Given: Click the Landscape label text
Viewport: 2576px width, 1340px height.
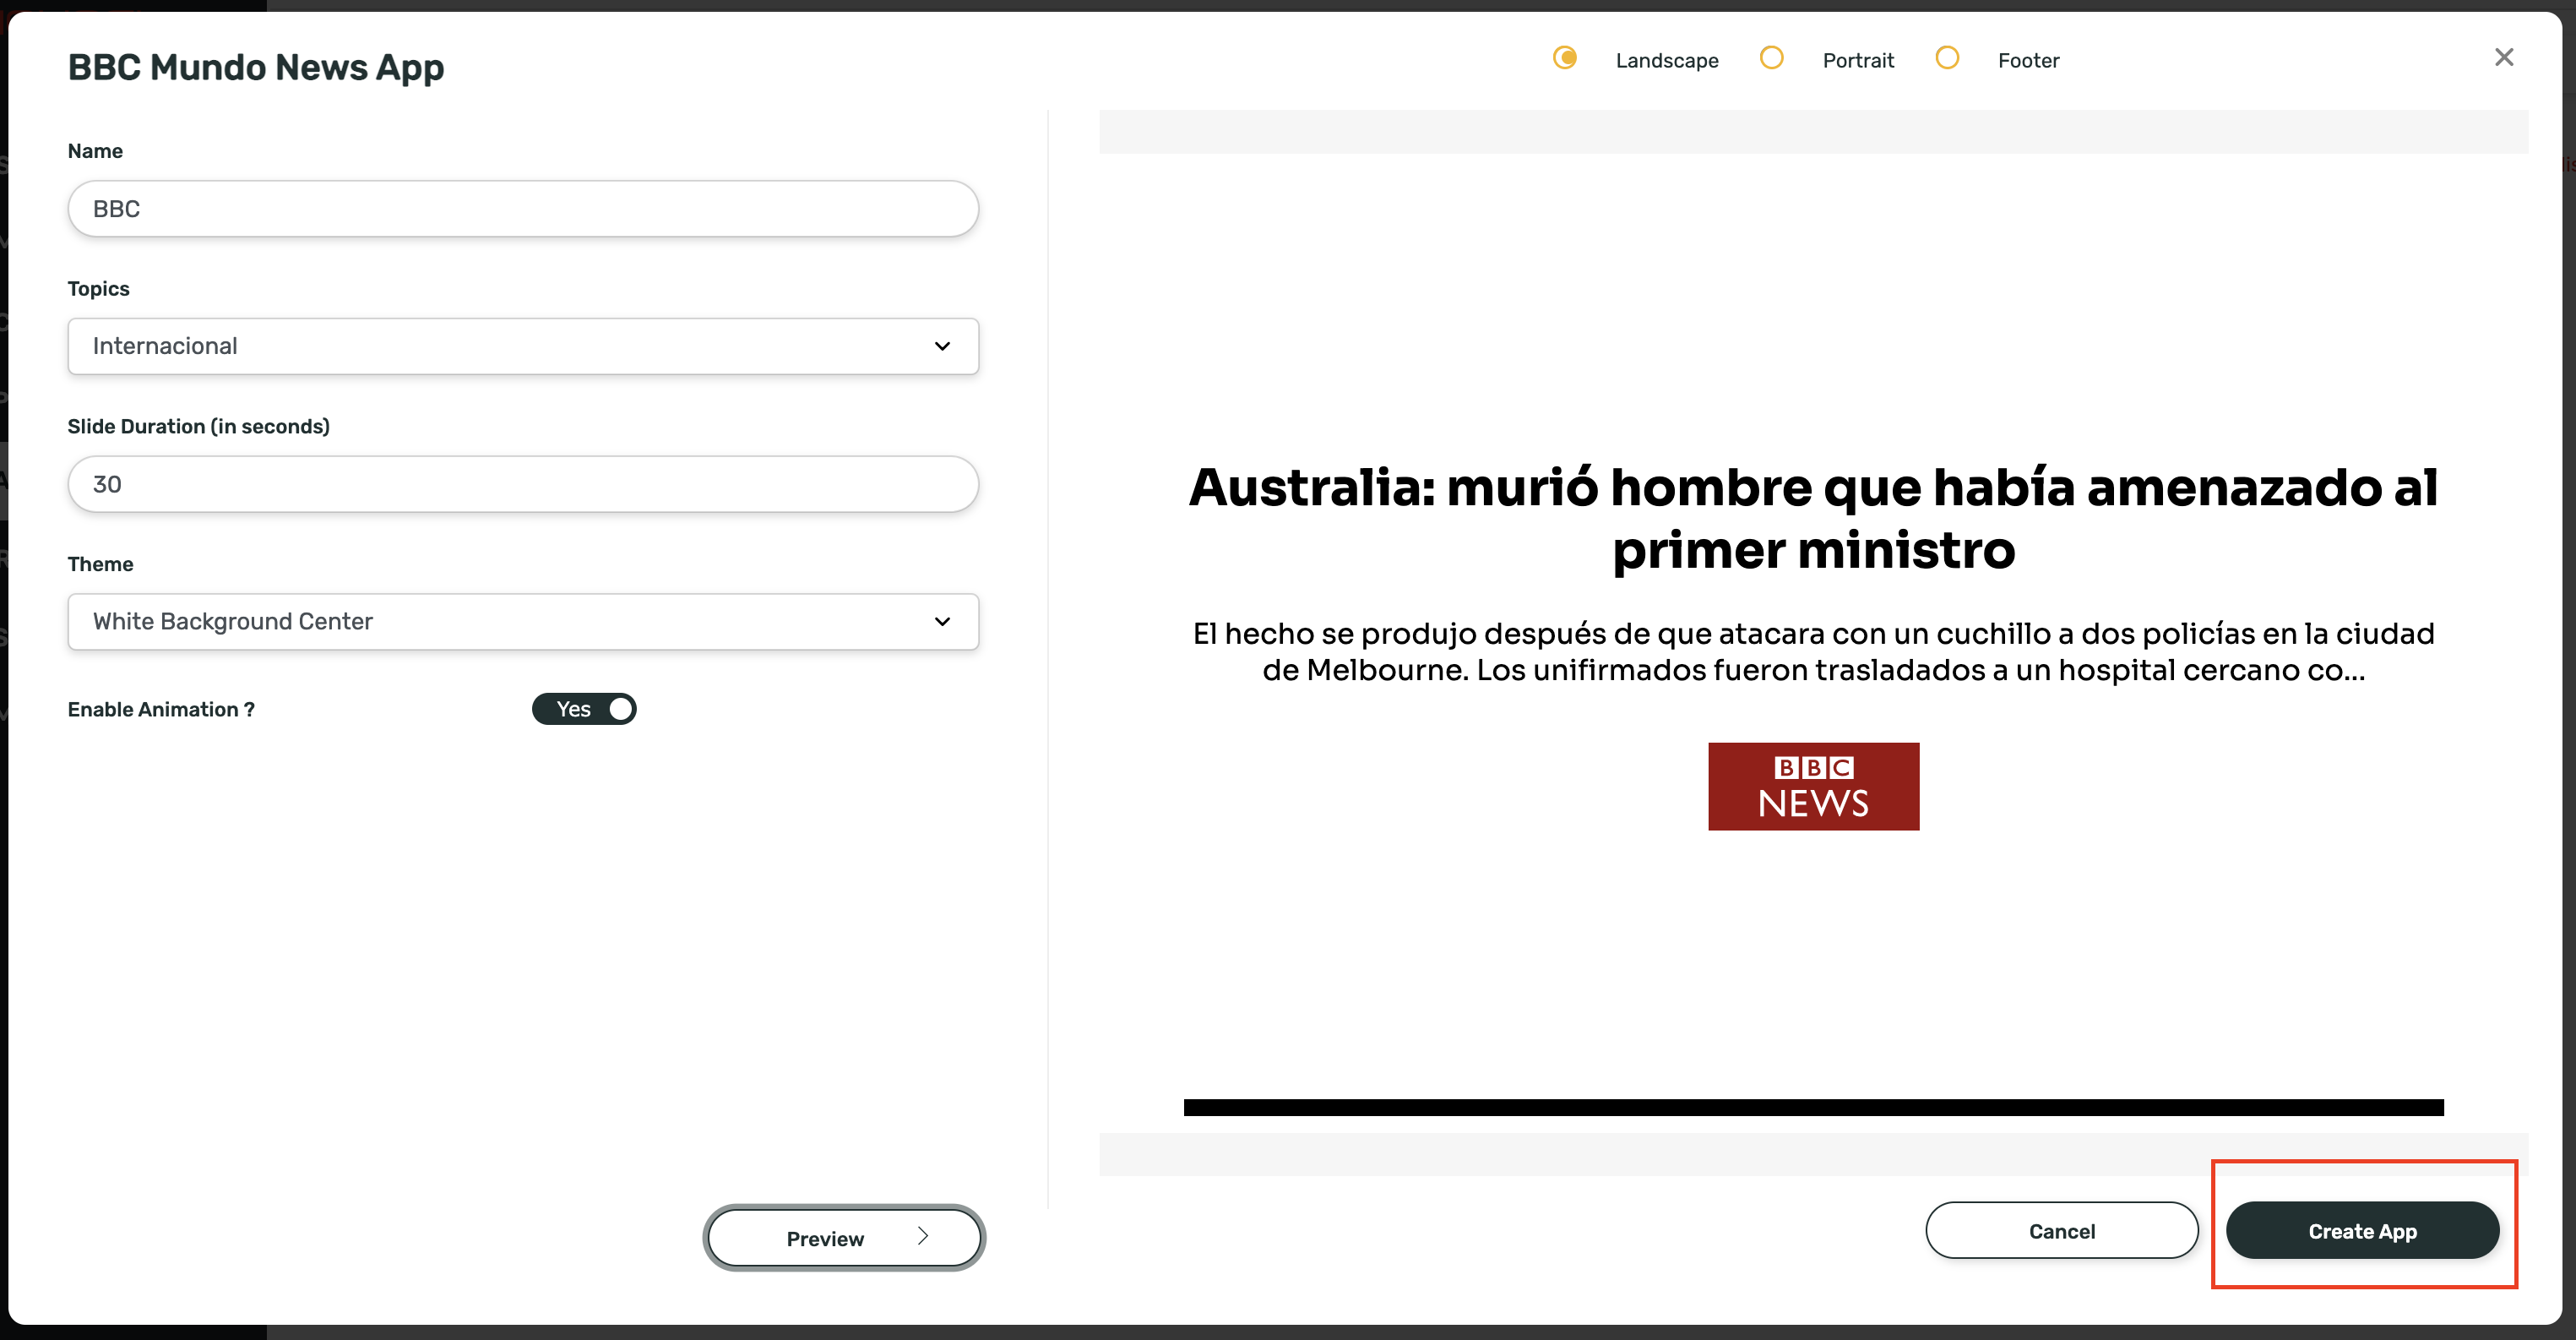Looking at the screenshot, I should [1667, 60].
